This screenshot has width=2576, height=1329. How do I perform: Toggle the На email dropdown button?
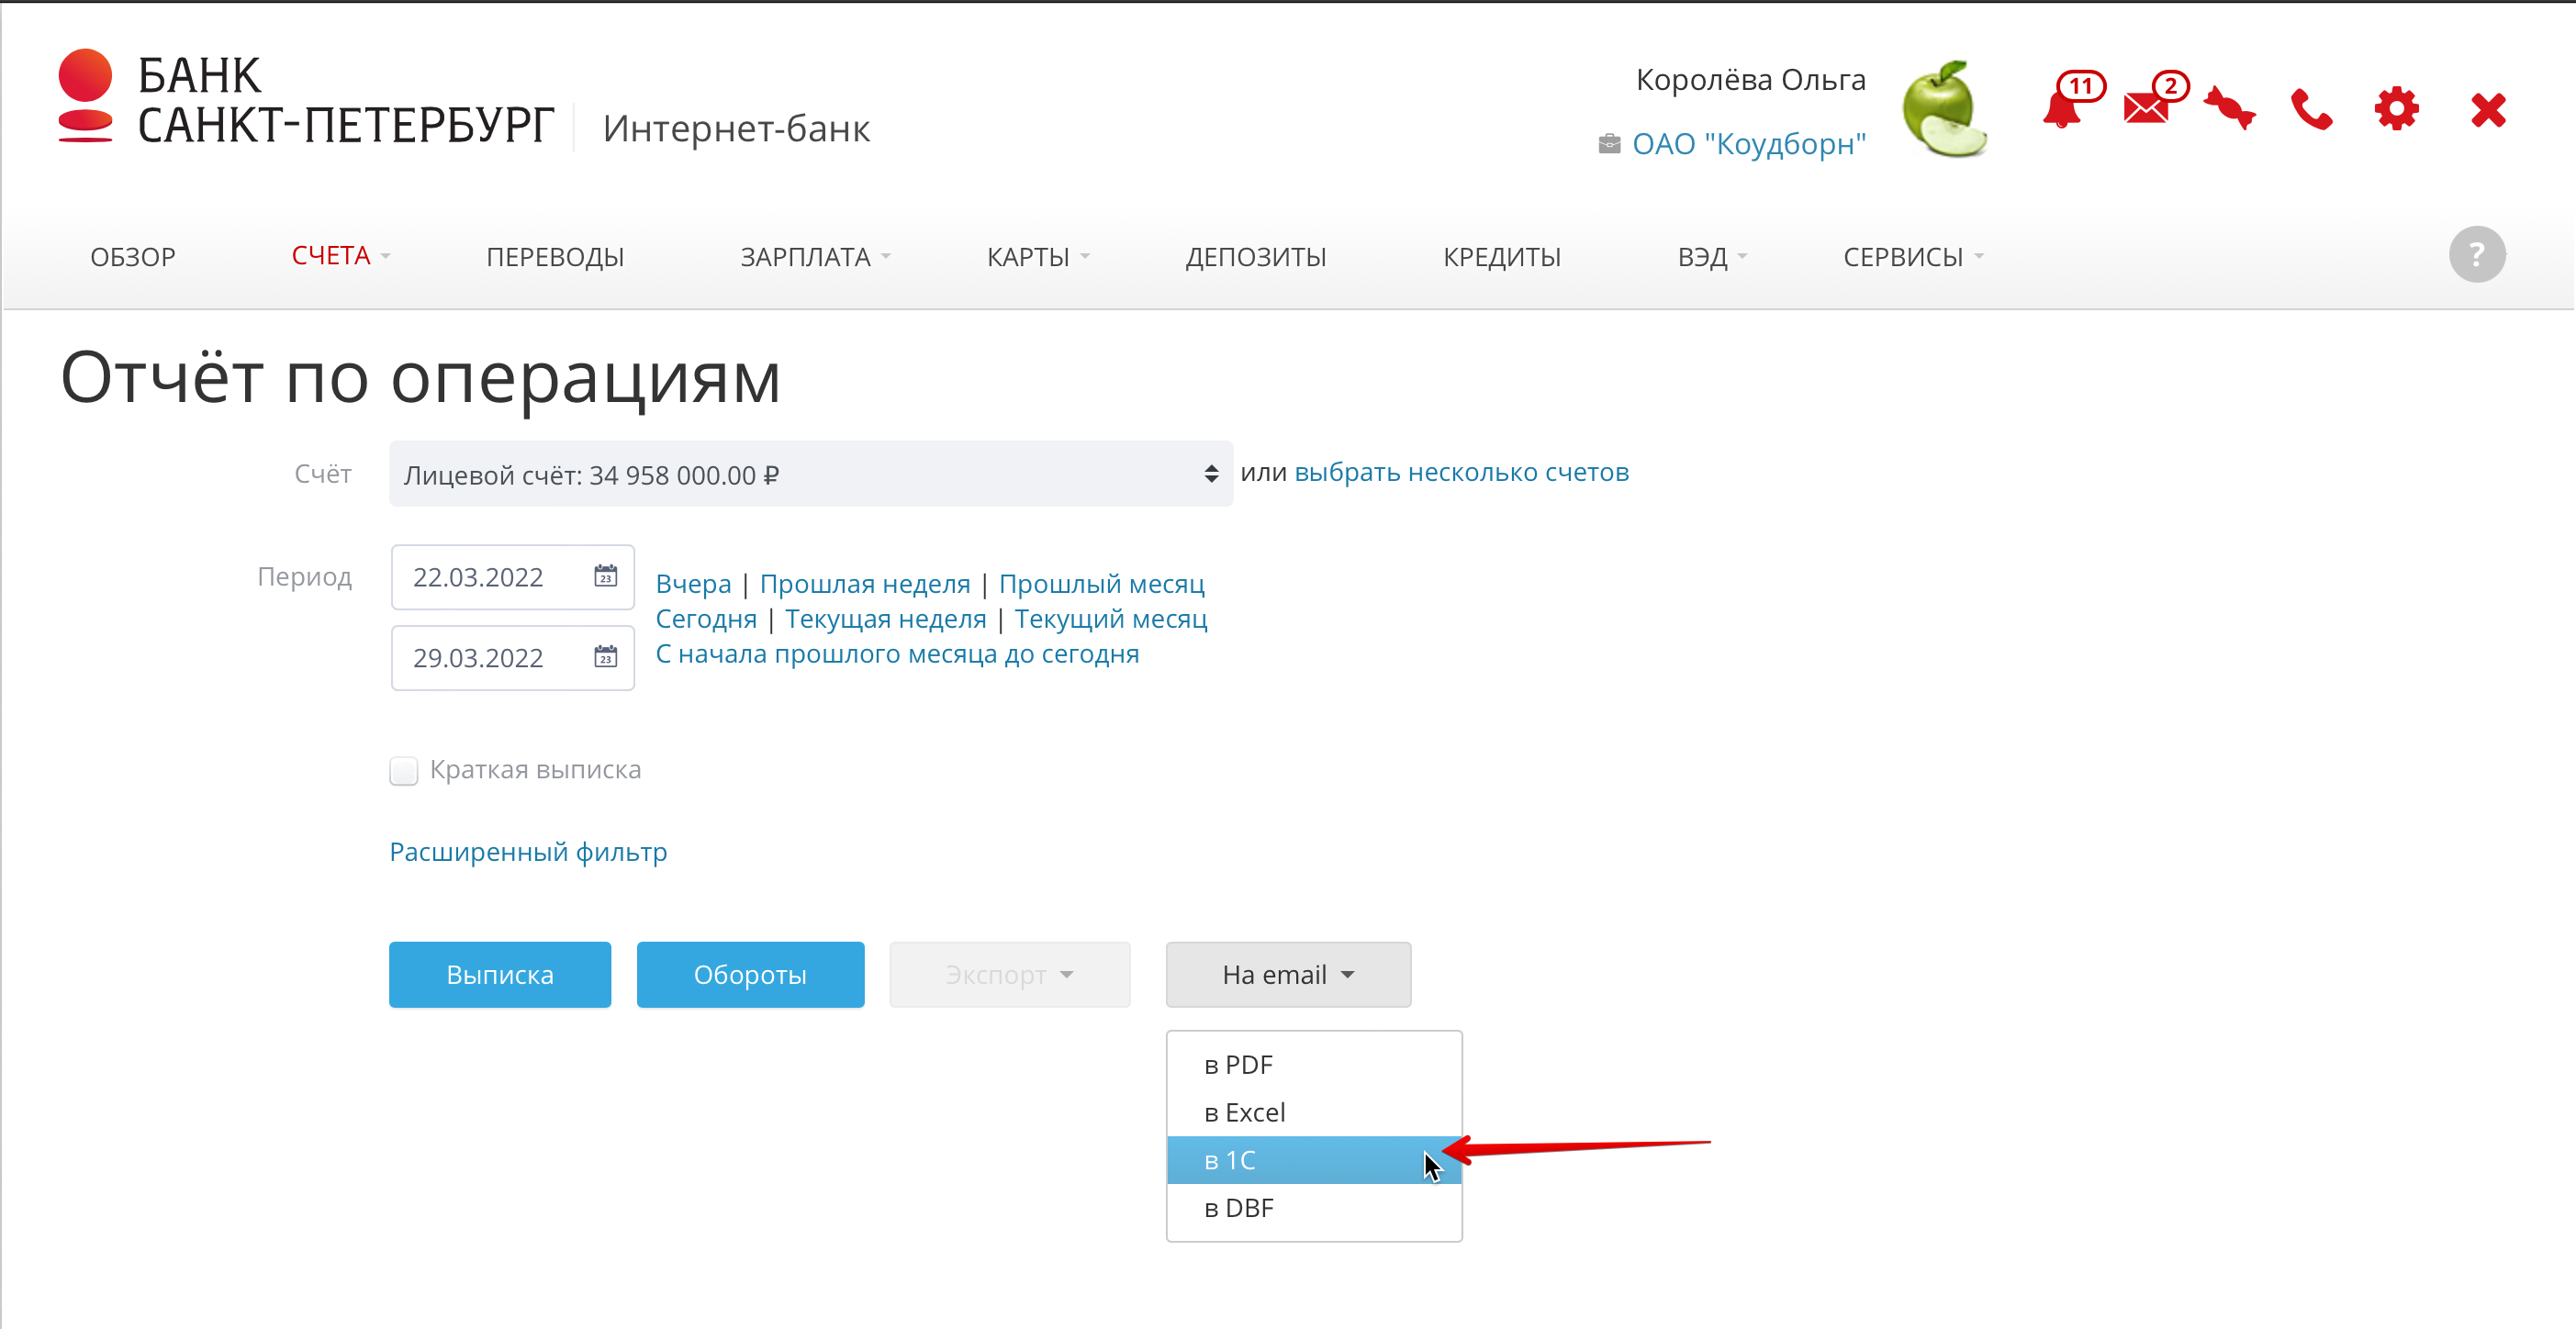point(1288,975)
